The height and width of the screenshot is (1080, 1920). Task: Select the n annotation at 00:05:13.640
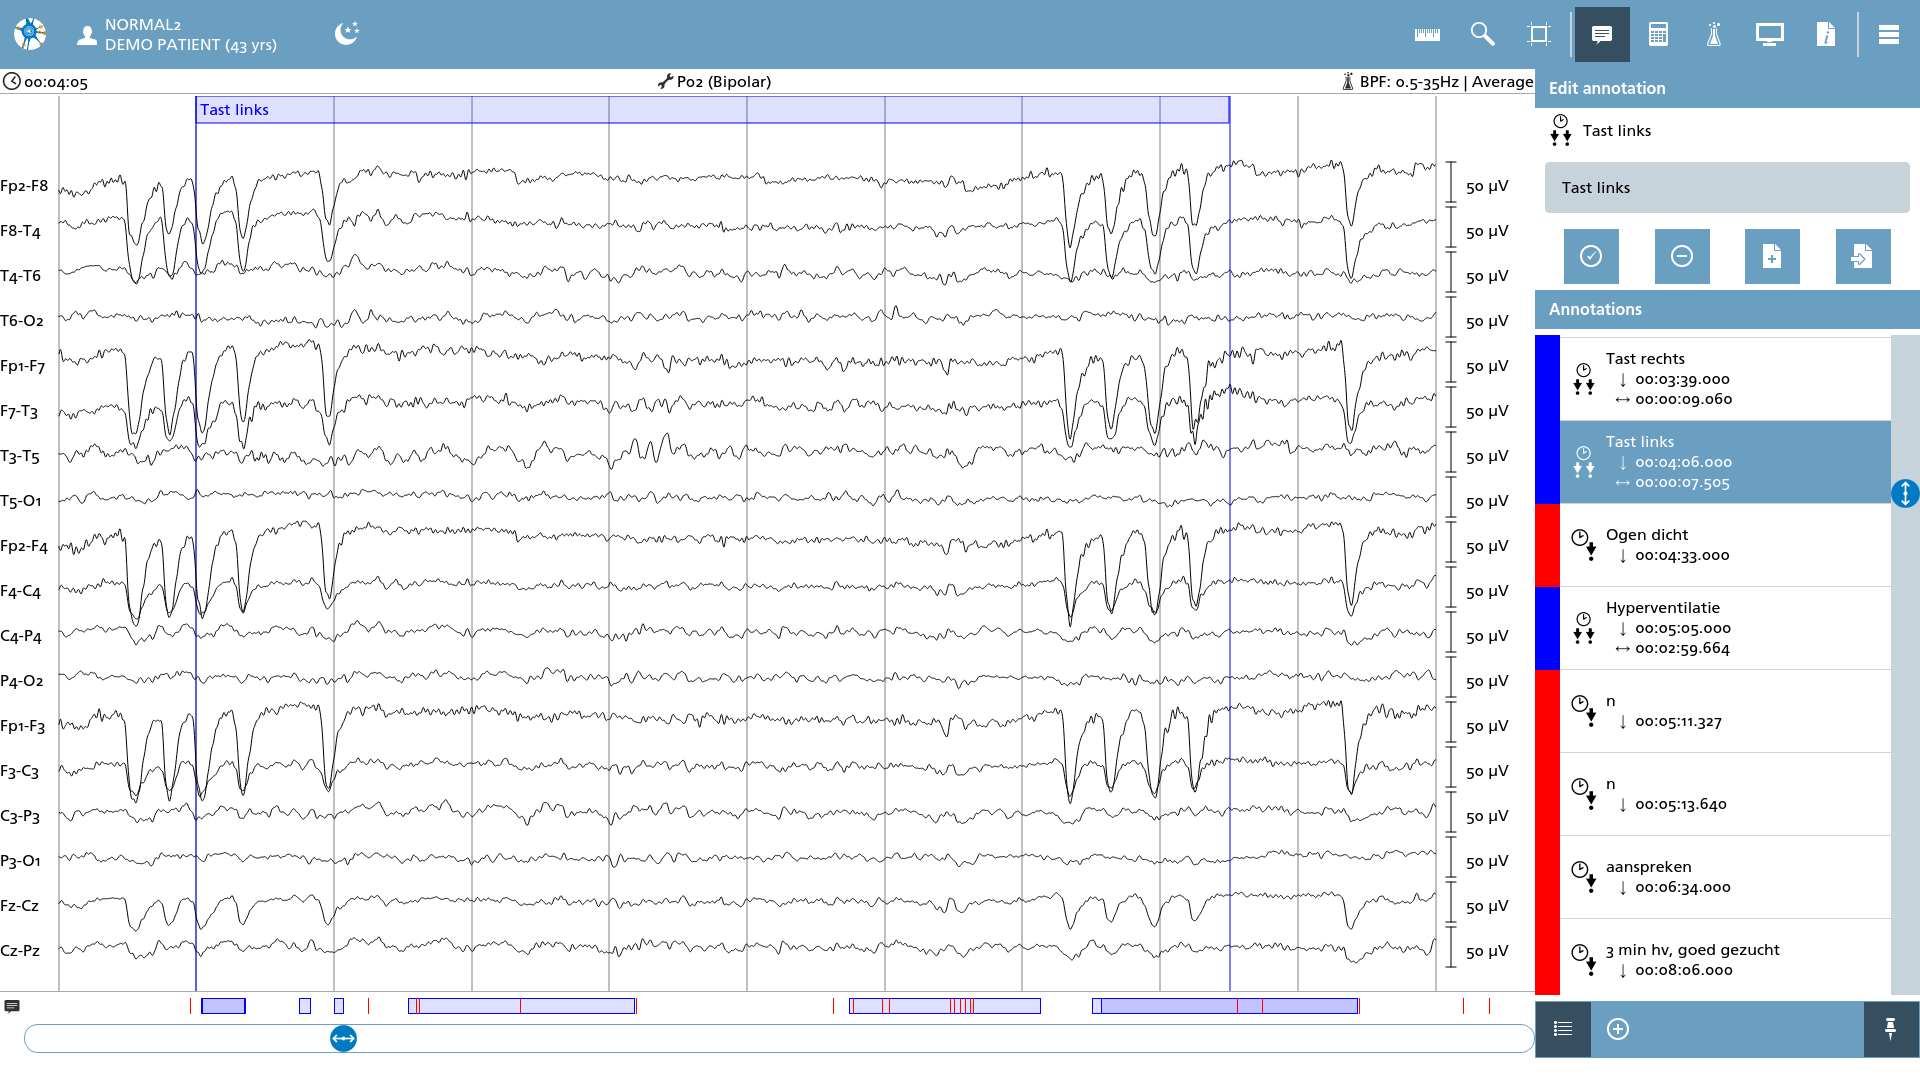(1725, 794)
